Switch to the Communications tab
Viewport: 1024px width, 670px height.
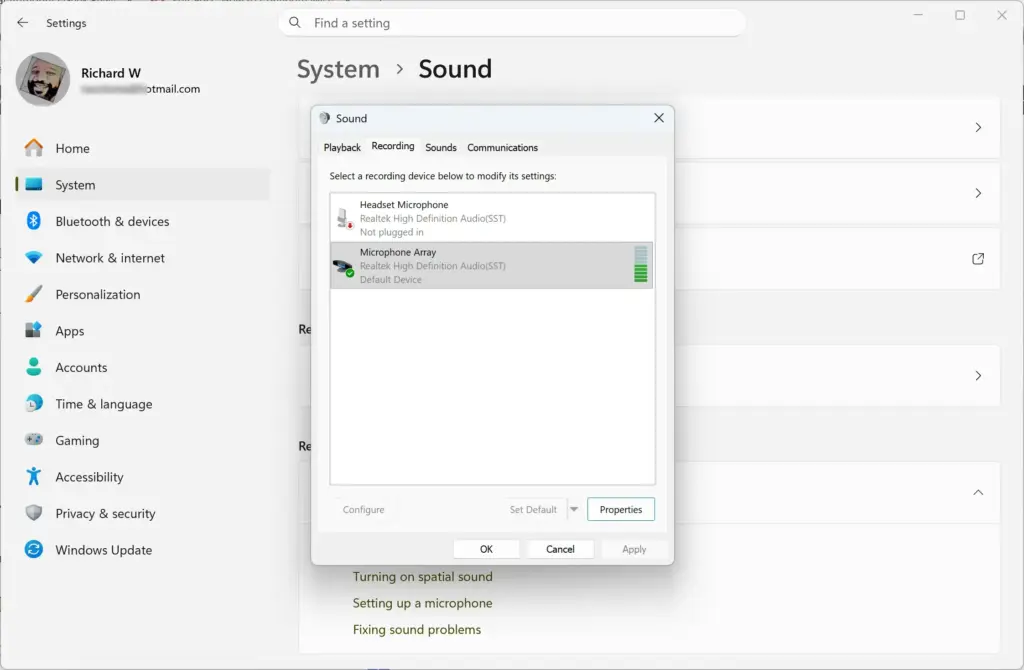pyautogui.click(x=502, y=148)
